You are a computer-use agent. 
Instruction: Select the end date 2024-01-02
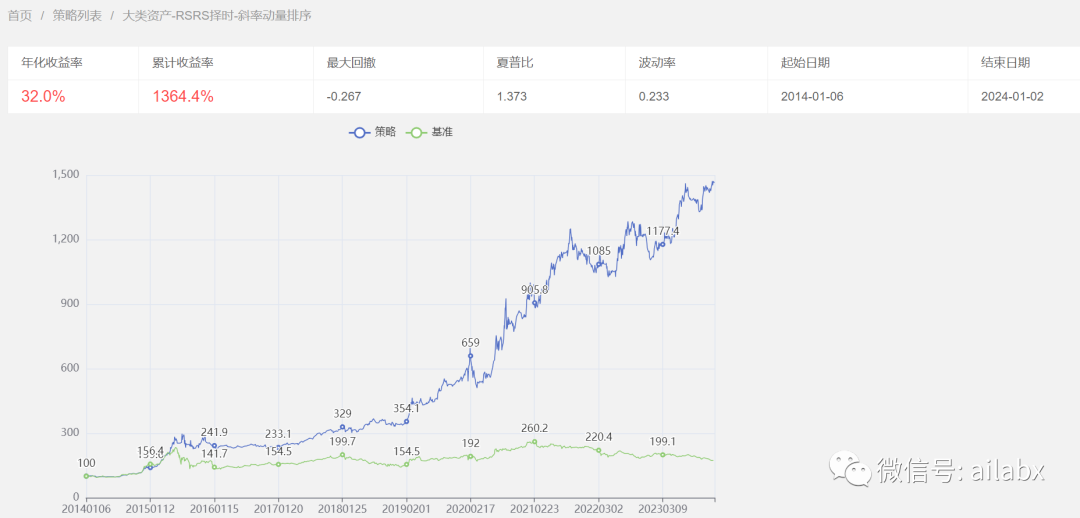pyautogui.click(x=1012, y=97)
